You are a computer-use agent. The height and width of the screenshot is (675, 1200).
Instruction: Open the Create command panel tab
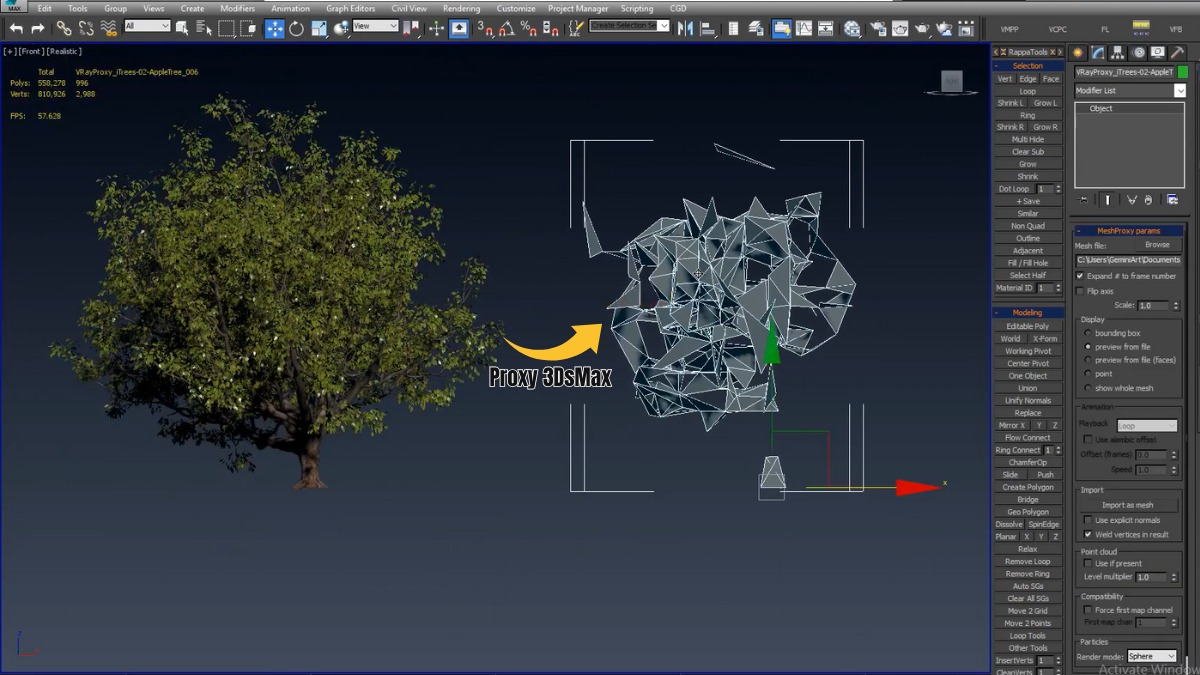coord(1077,52)
